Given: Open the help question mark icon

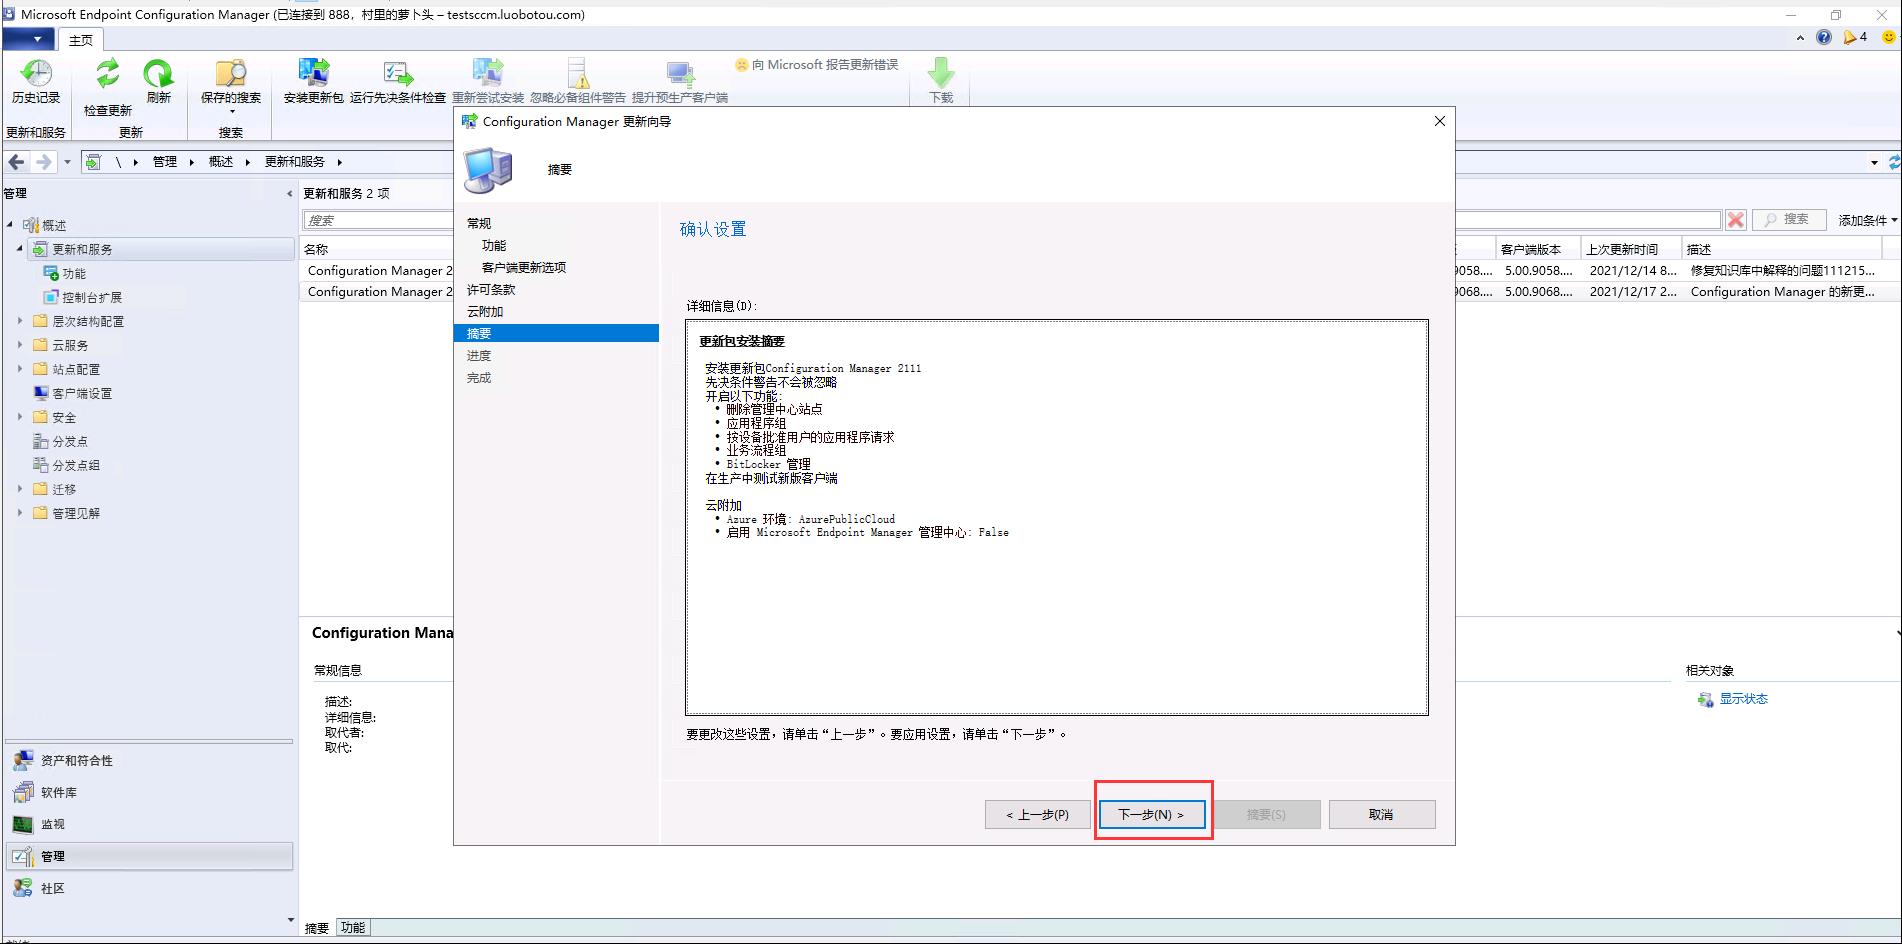Looking at the screenshot, I should point(1824,38).
